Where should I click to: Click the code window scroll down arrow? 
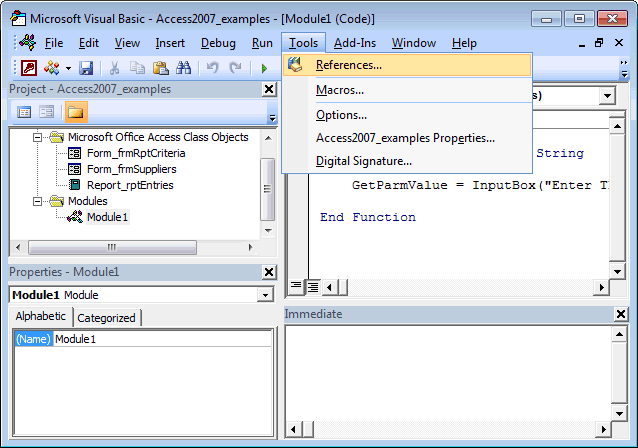coord(617,272)
